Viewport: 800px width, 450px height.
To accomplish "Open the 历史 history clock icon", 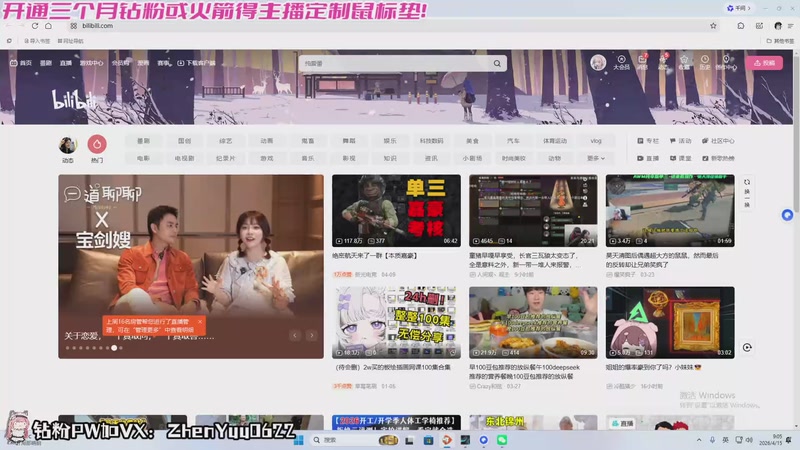I will click(x=705, y=63).
